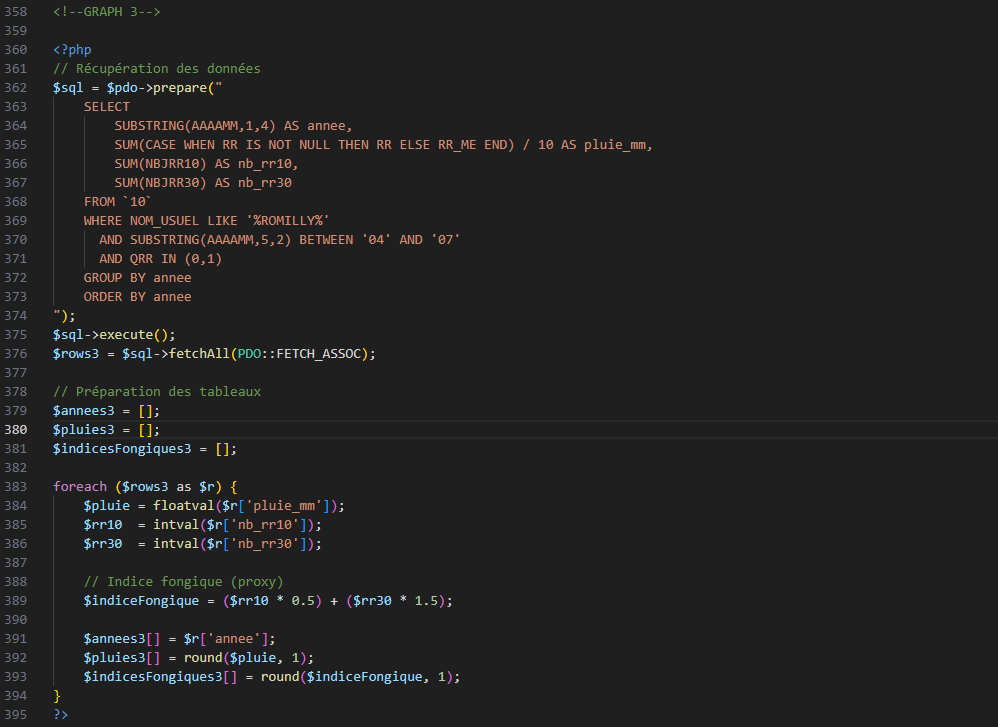Click the $indicesFongiques3 declaration on line 381
The image size is (998, 727).
122,448
